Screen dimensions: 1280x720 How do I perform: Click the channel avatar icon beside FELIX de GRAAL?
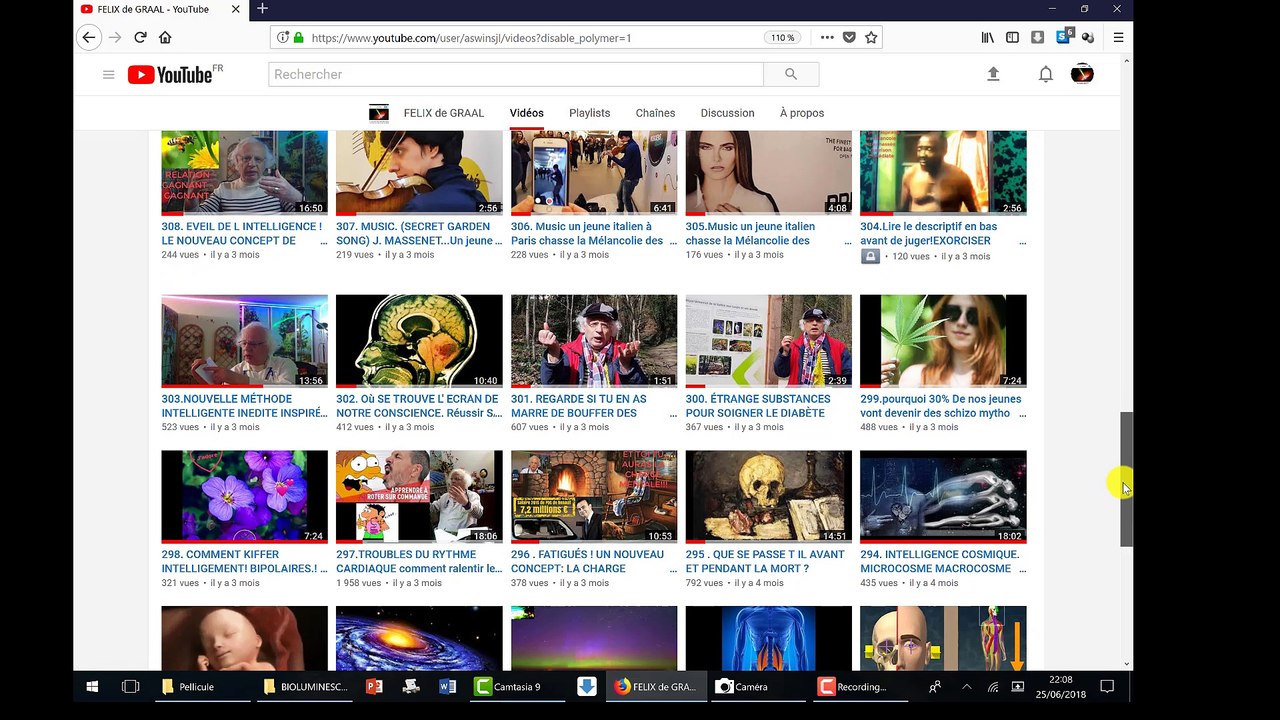point(379,113)
